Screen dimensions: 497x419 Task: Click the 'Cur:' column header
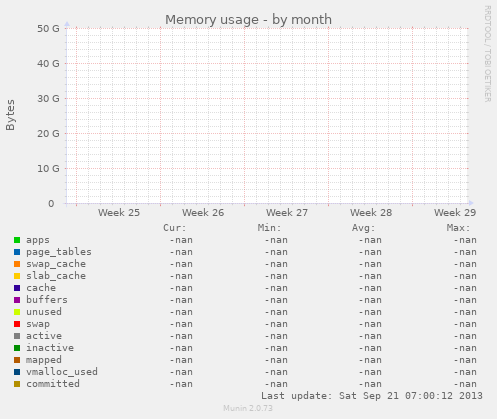[x=175, y=228]
